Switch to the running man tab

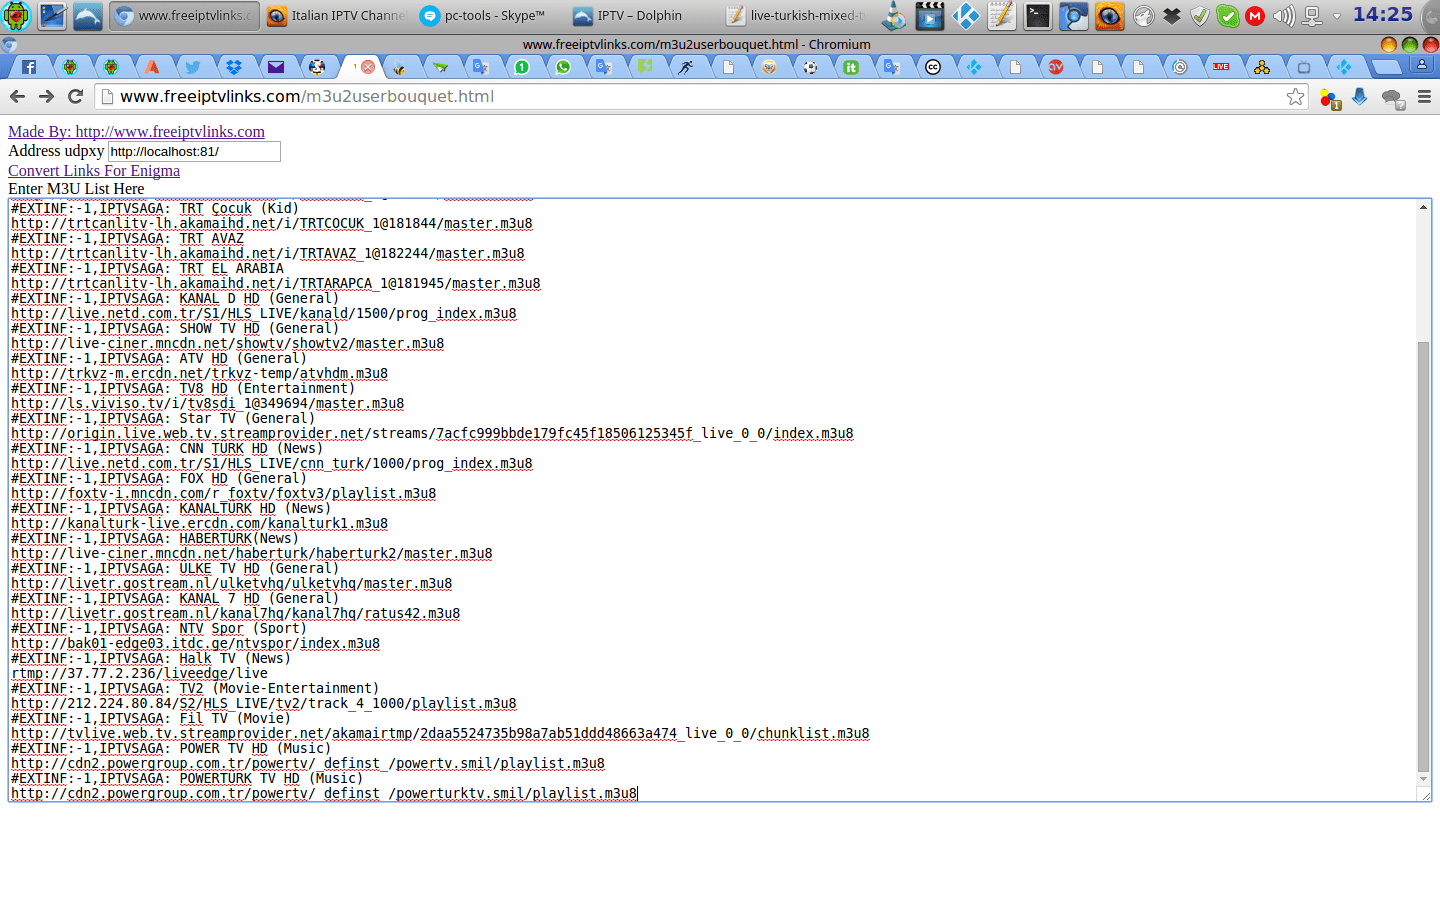(686, 67)
